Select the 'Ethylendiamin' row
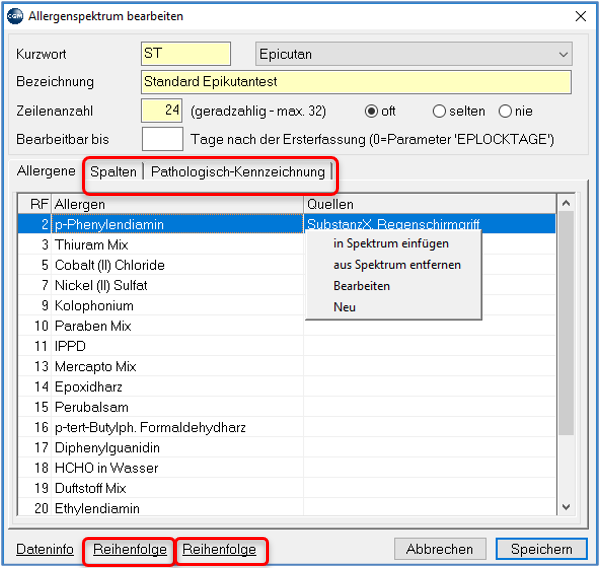600x568 pixels. [287, 508]
